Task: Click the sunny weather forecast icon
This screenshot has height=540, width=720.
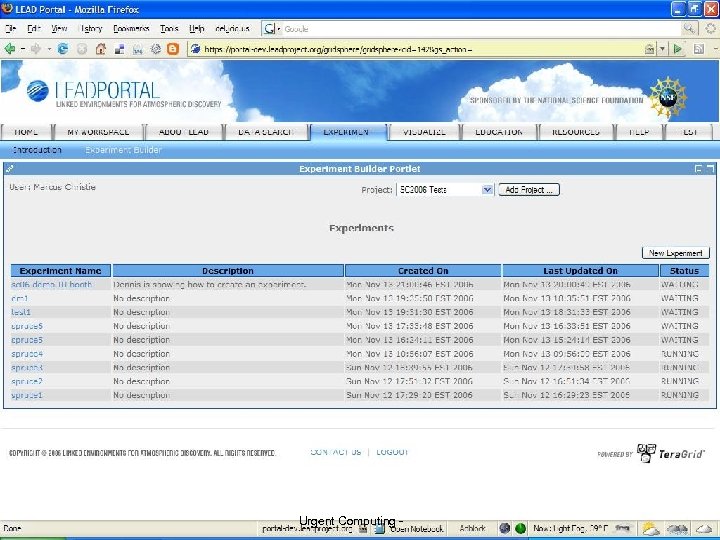Action: 650,529
